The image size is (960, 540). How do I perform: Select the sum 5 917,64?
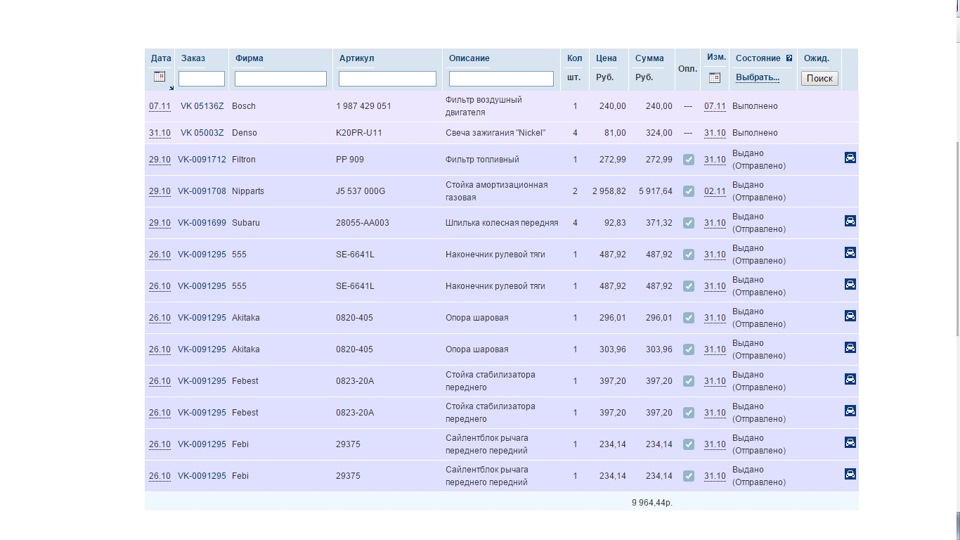pos(655,191)
